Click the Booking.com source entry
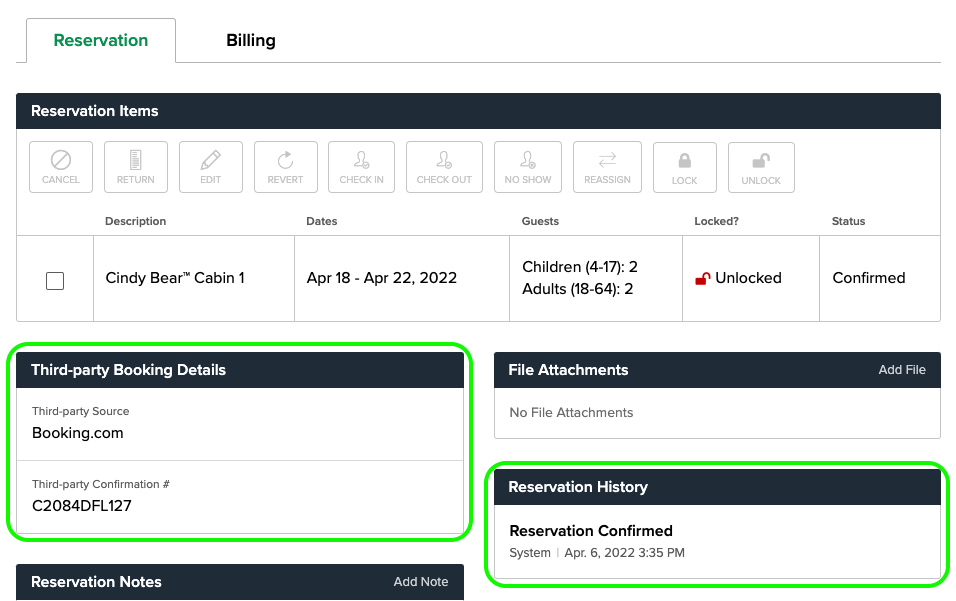Viewport: 956px width, 601px height. (78, 433)
